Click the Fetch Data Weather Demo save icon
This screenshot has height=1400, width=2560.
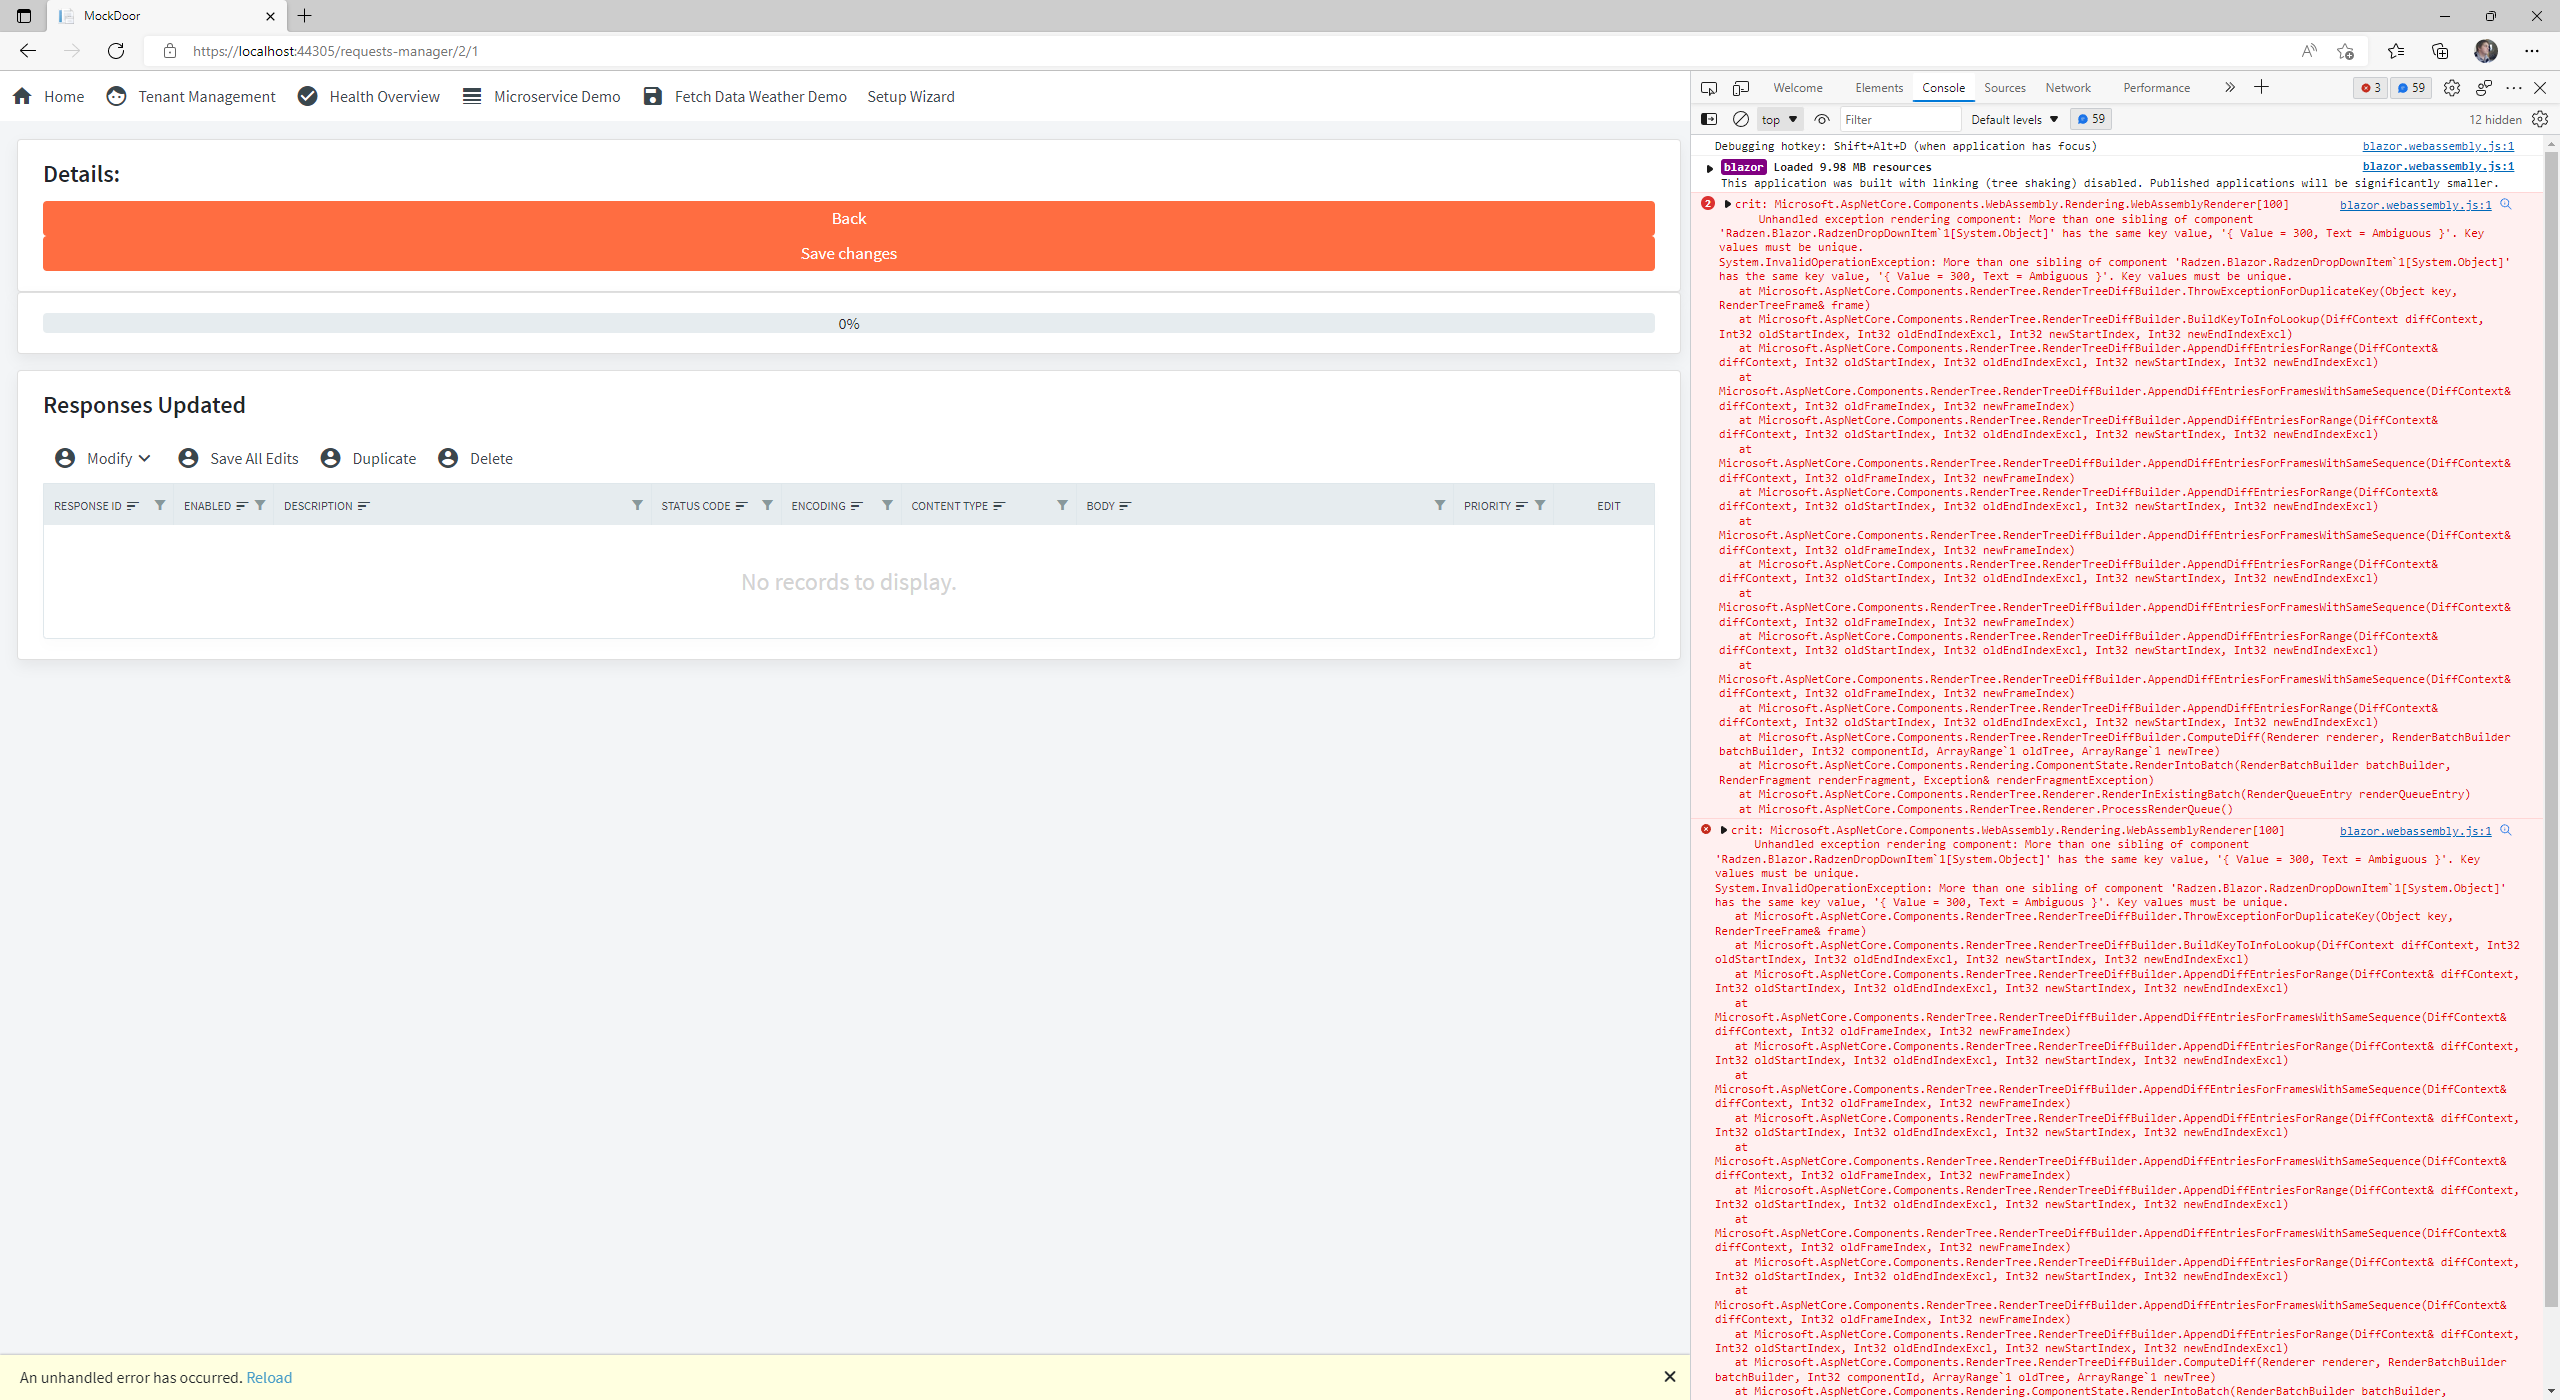(x=652, y=96)
